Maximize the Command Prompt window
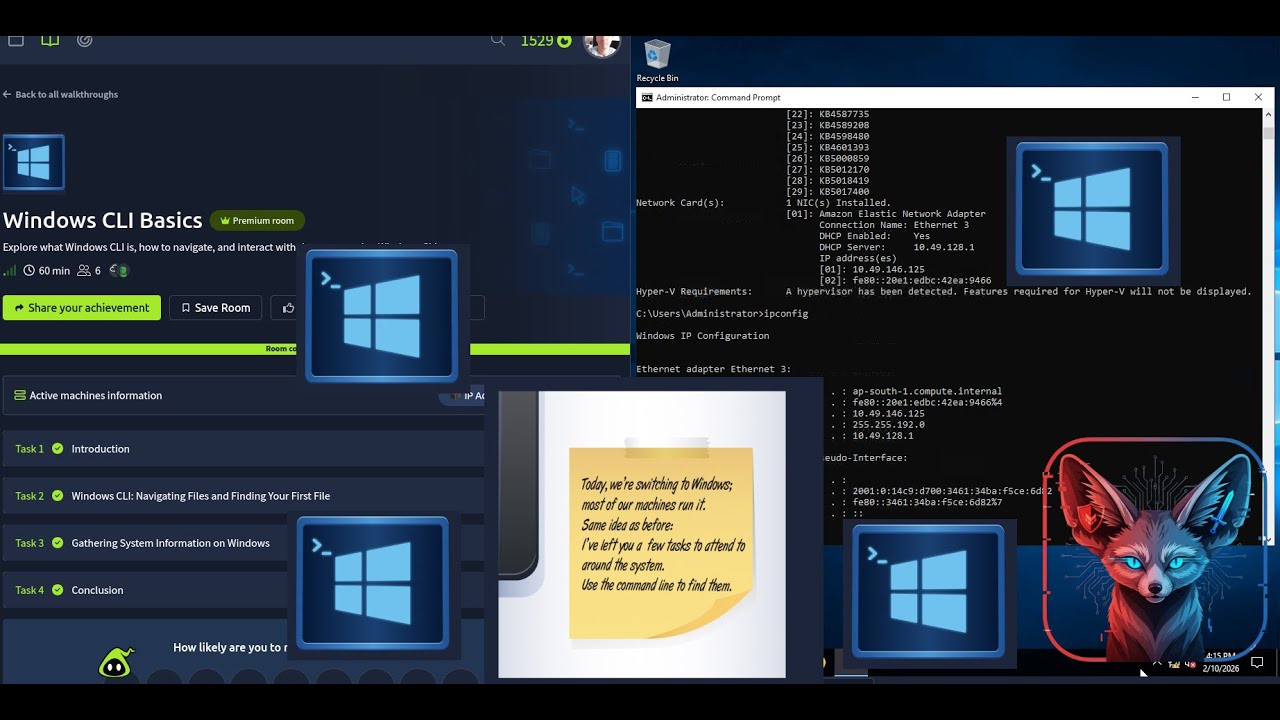Viewport: 1280px width, 720px height. (x=1226, y=98)
